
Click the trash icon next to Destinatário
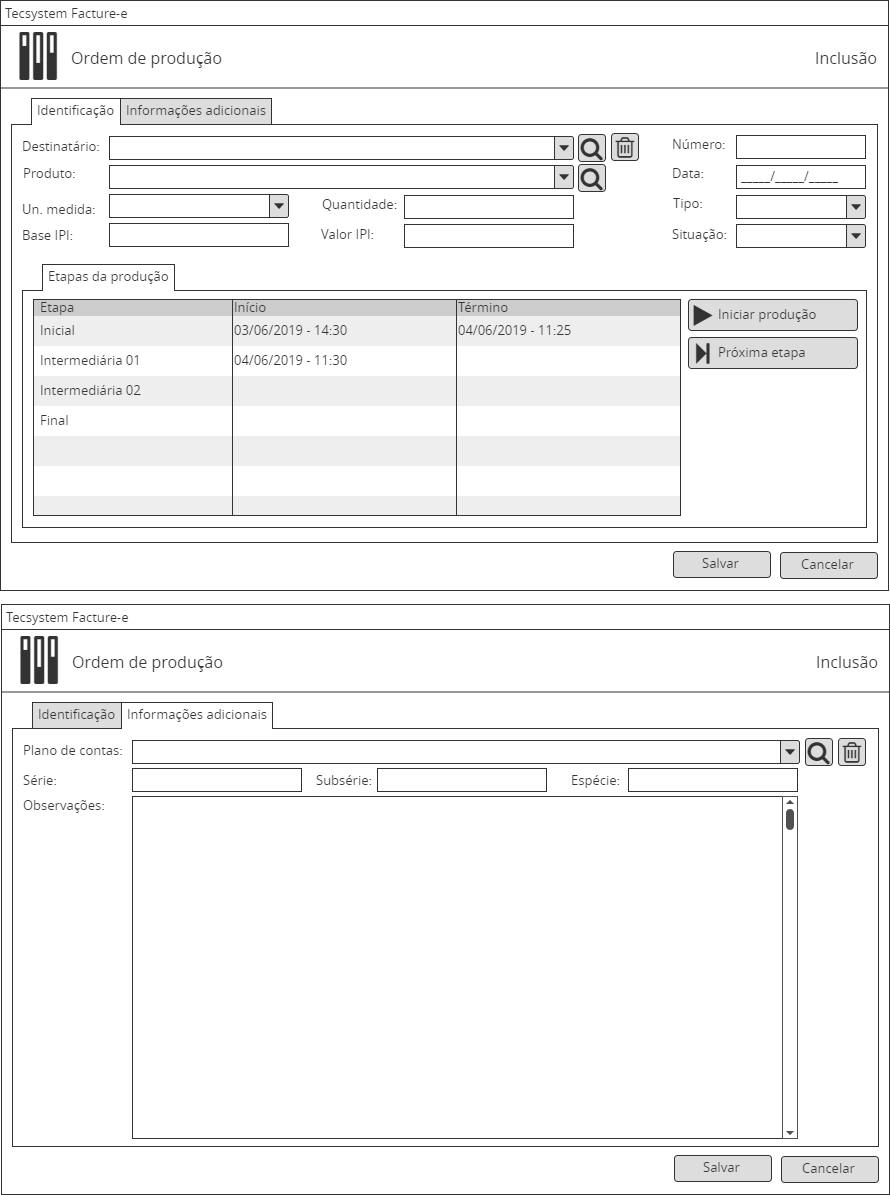pos(625,148)
